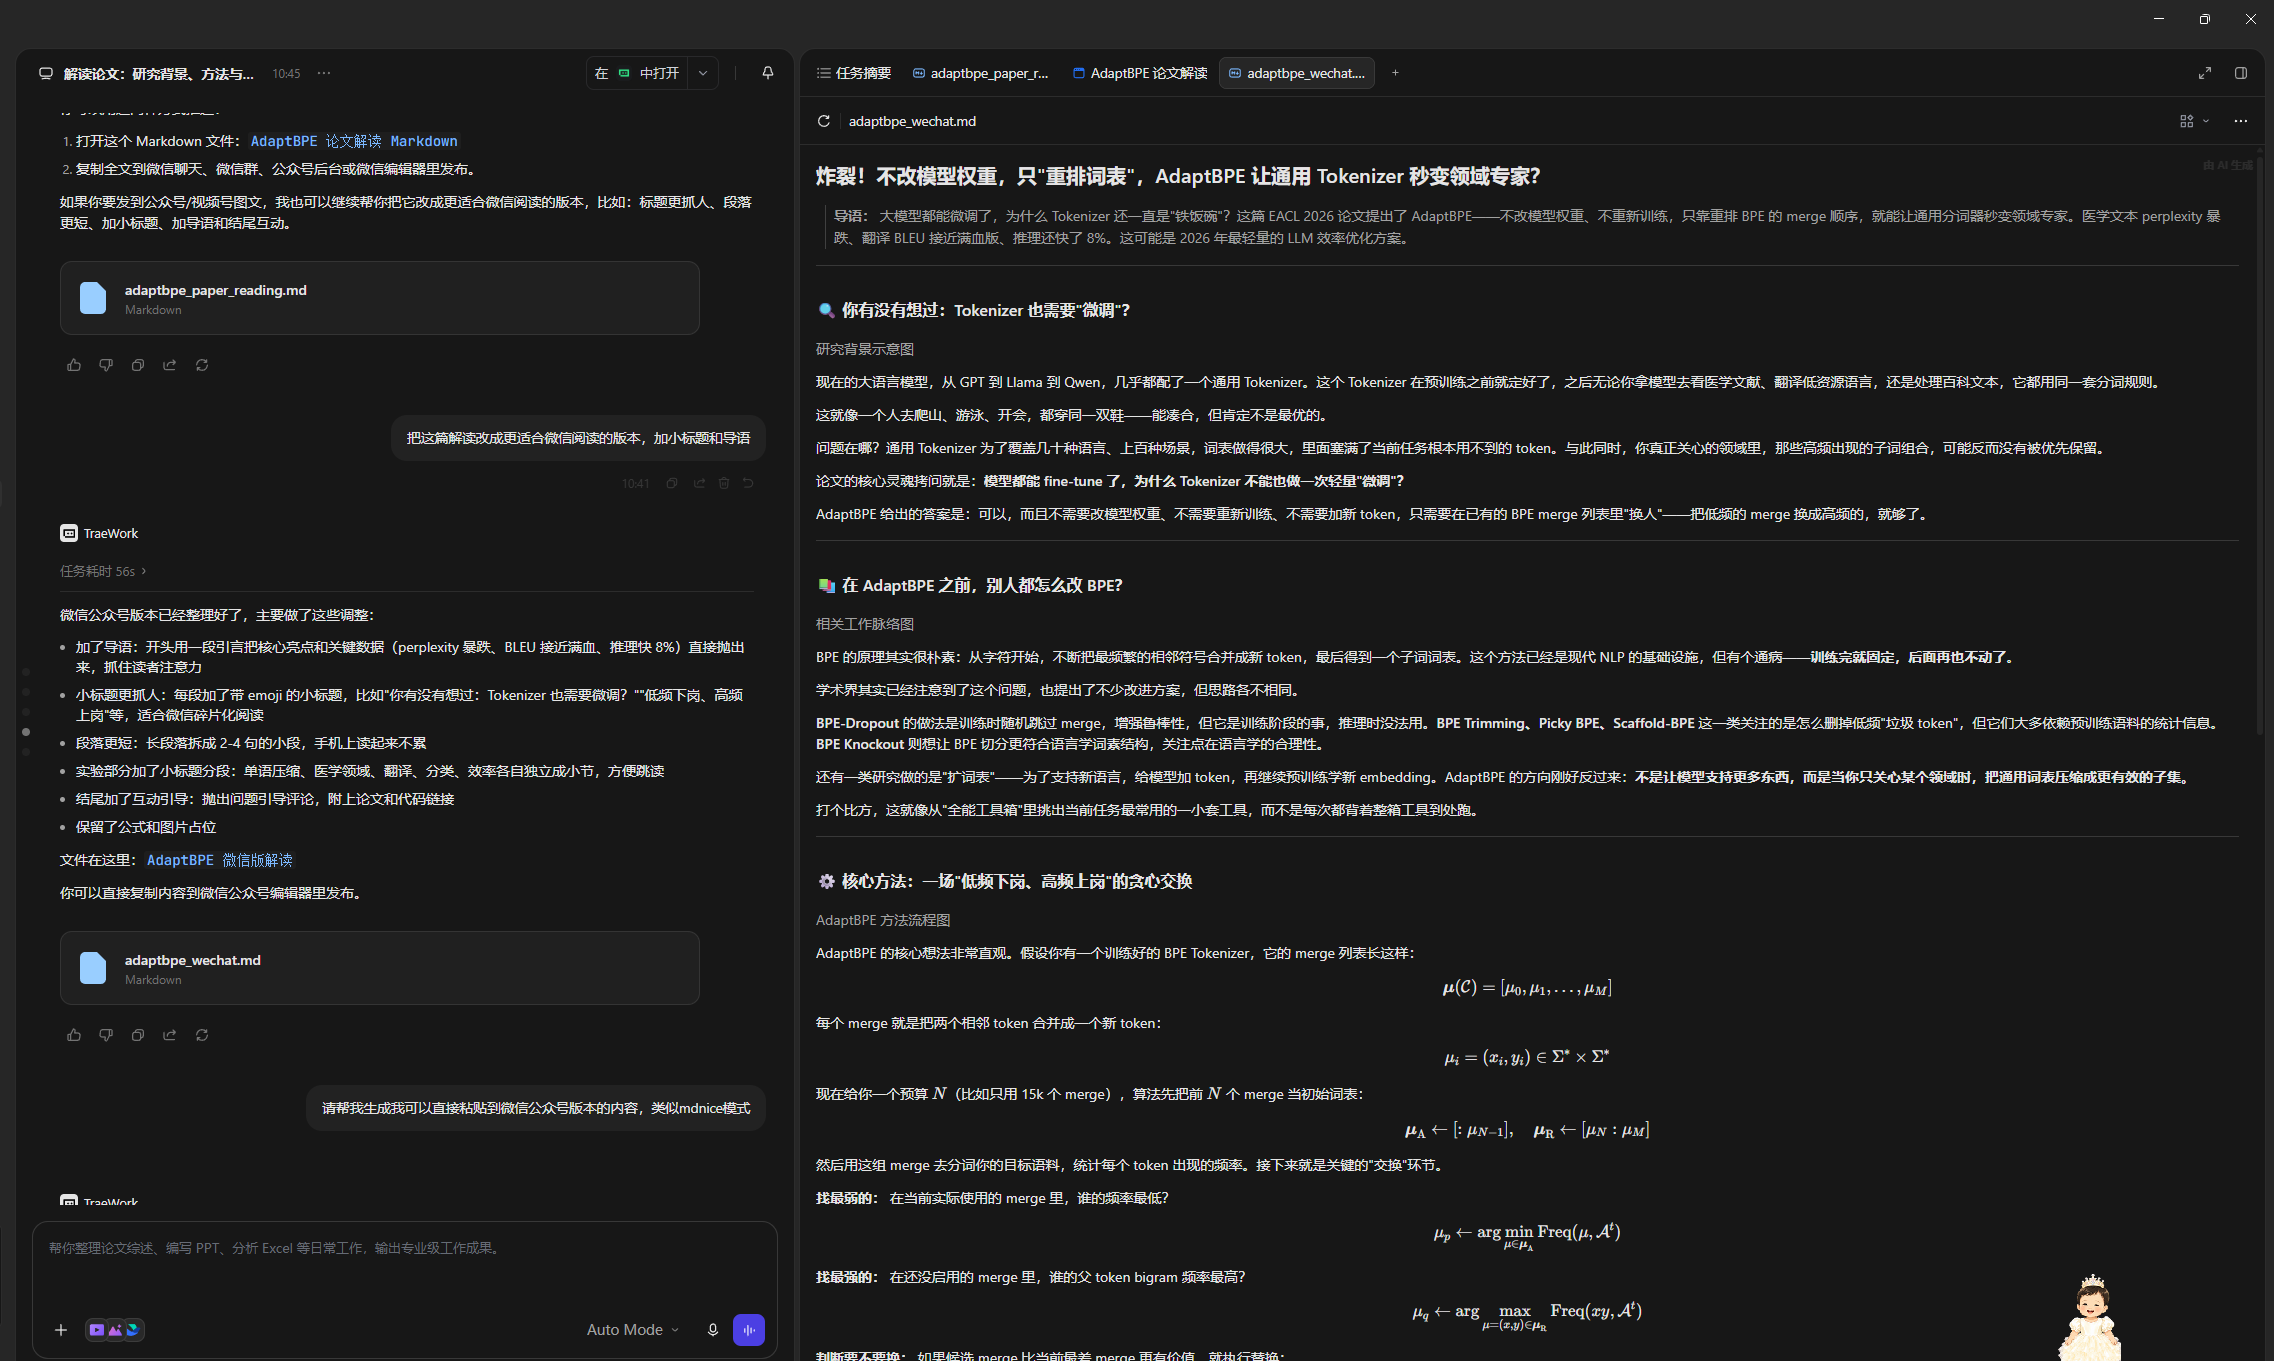
Task: Click the user message 把这篇解读改成更适合微信阅读的版本
Action: (x=578, y=438)
